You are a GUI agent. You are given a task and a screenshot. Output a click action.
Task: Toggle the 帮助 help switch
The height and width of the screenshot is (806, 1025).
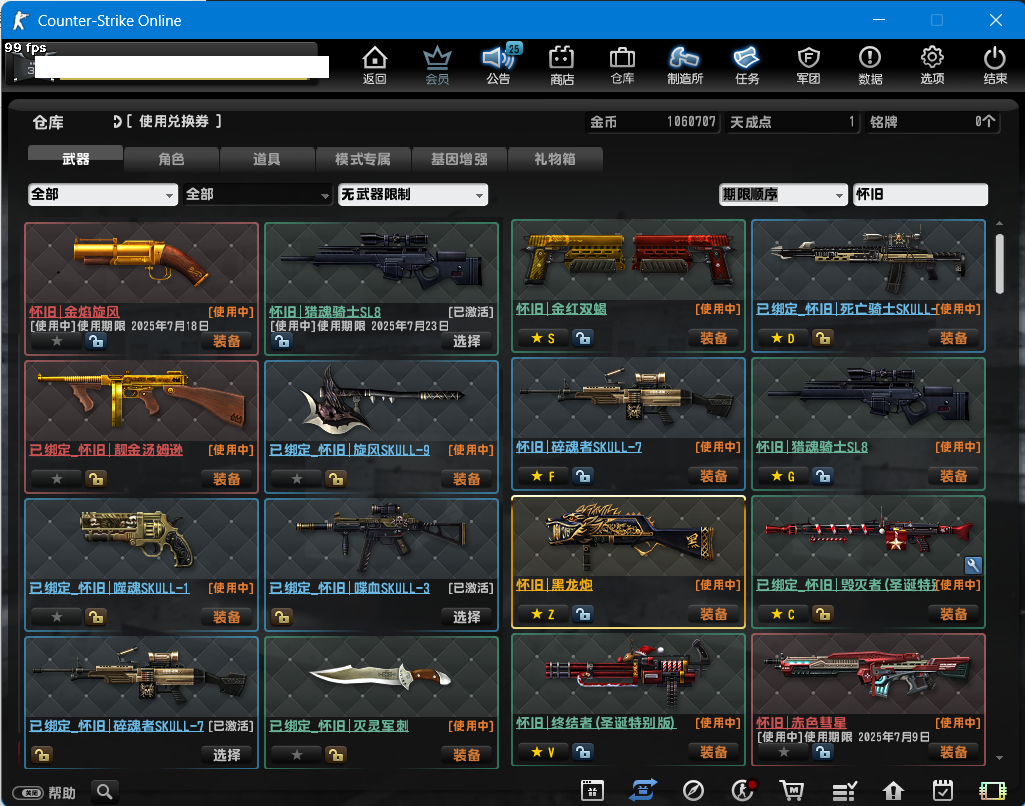[28, 793]
